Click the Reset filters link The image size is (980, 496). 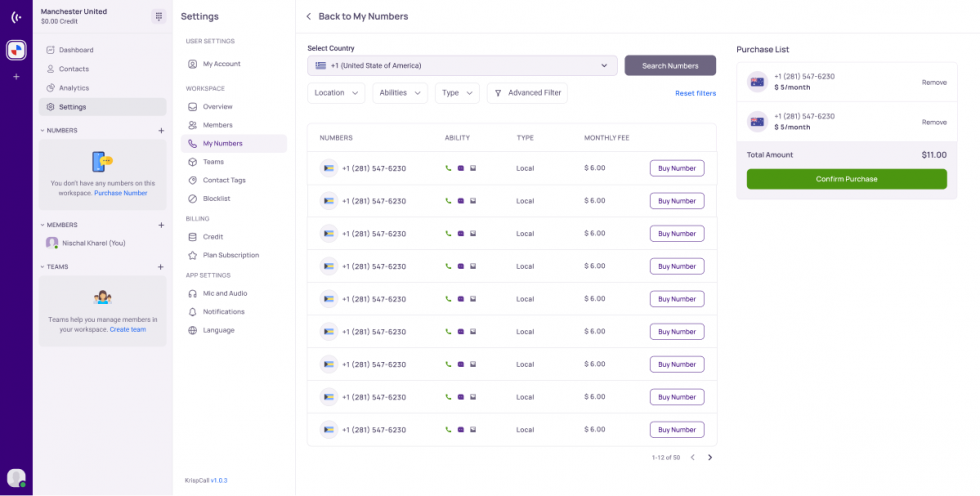695,93
